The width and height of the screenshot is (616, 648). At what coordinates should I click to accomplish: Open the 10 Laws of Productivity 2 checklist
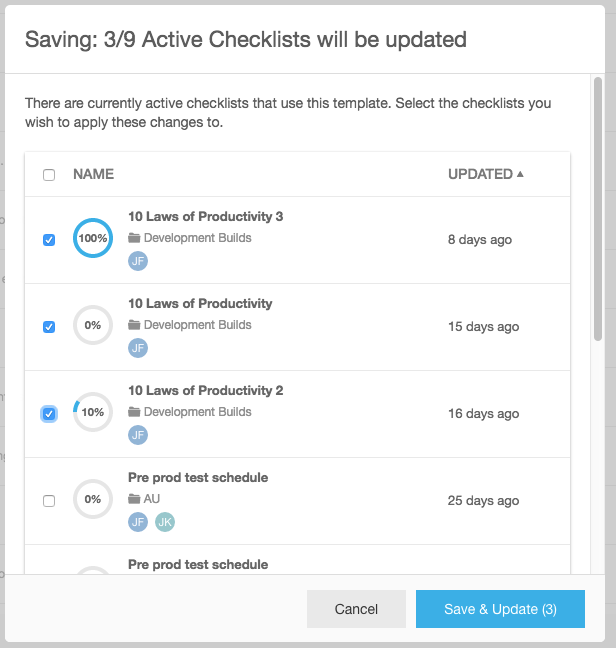click(x=205, y=391)
